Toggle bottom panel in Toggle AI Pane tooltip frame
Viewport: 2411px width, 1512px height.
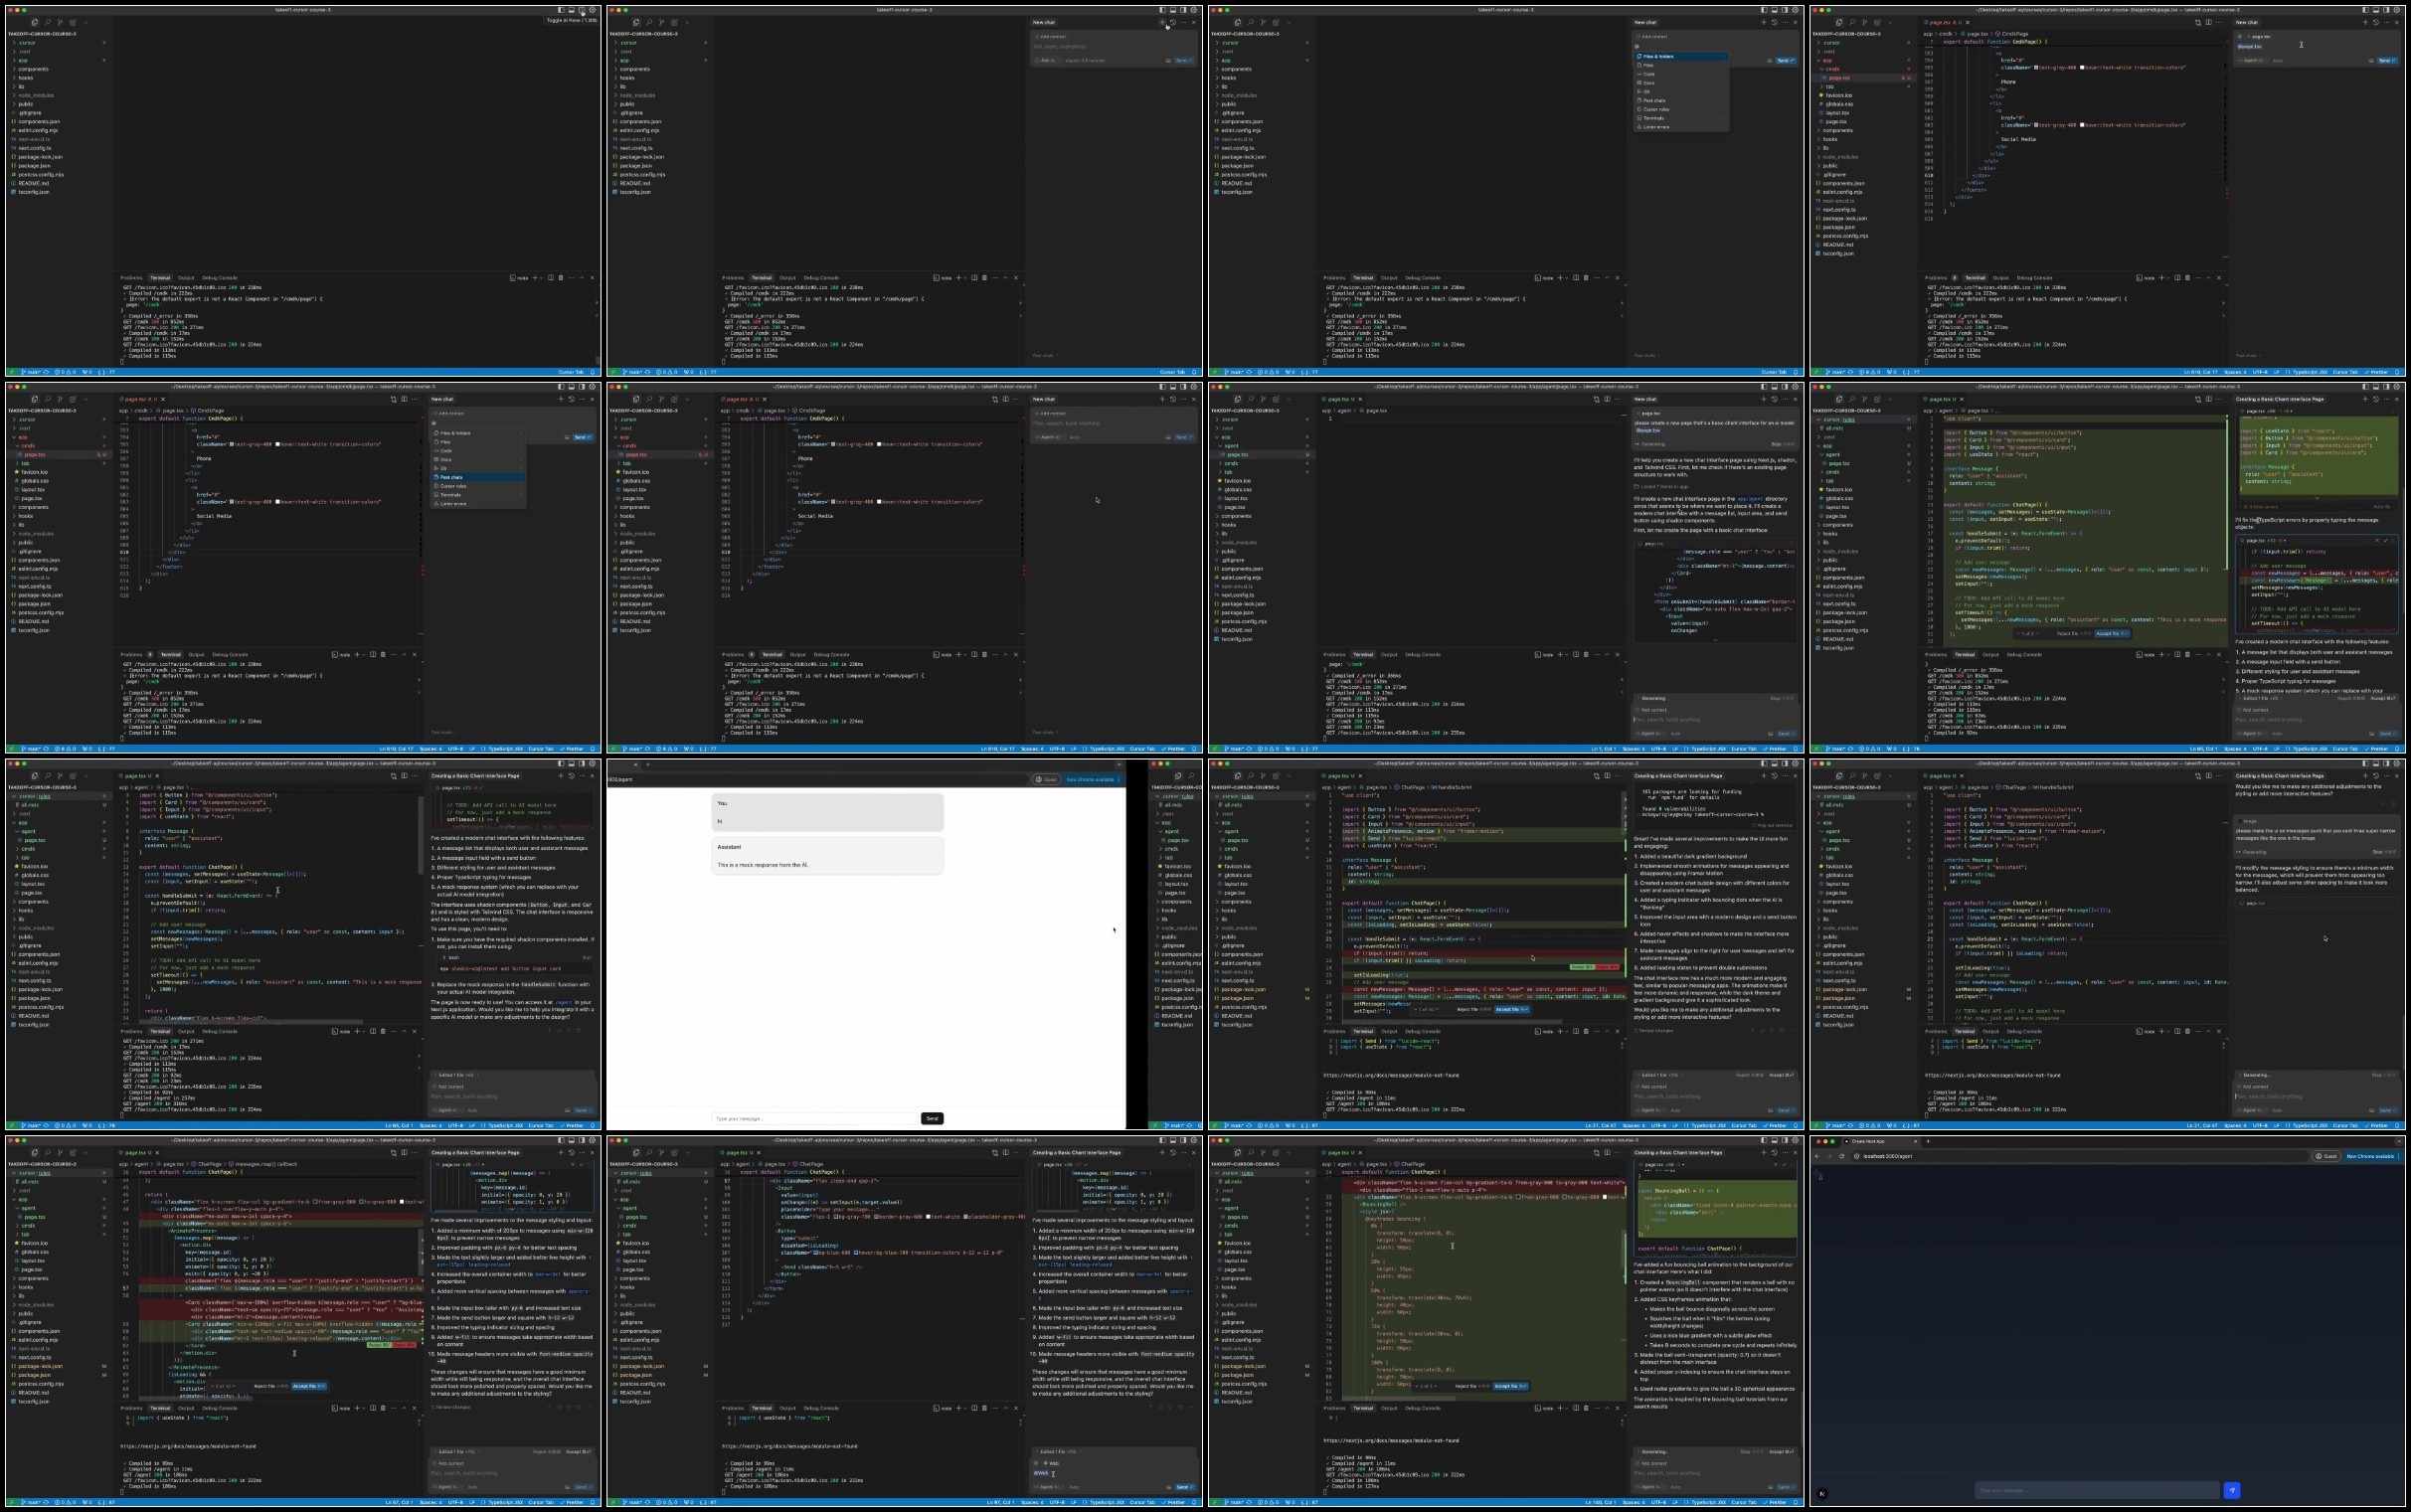click(572, 10)
